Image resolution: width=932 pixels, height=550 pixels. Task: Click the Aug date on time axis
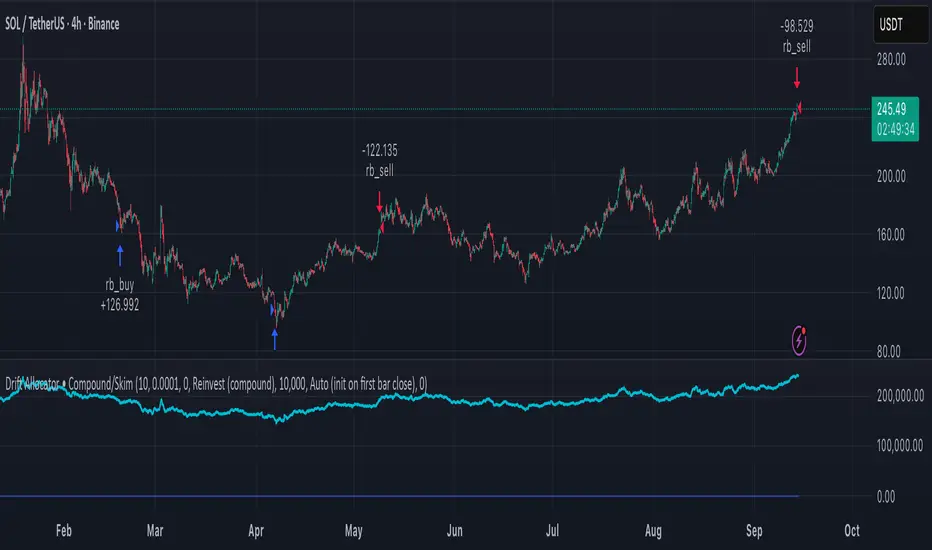(653, 530)
